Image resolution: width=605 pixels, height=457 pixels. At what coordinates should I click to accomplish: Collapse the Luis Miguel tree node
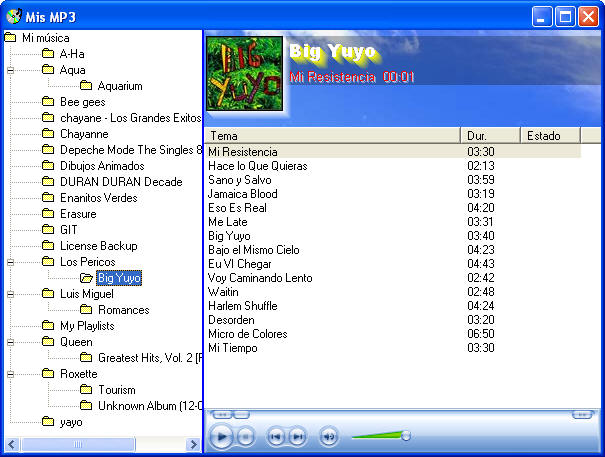(x=10, y=294)
